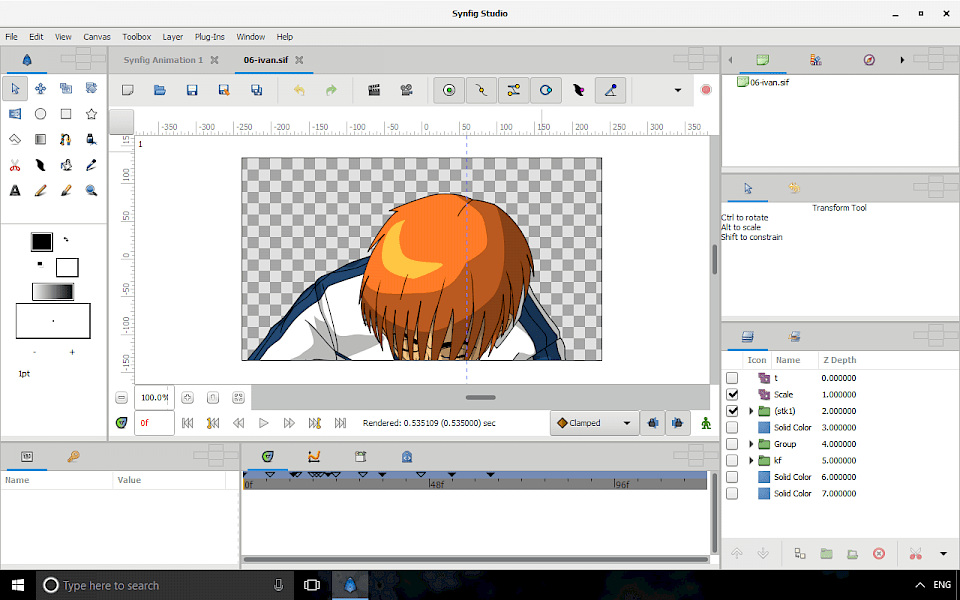This screenshot has width=960, height=600.
Task: Click the right tab-scroll arrow in the canvas browser panel
Action: point(902,60)
